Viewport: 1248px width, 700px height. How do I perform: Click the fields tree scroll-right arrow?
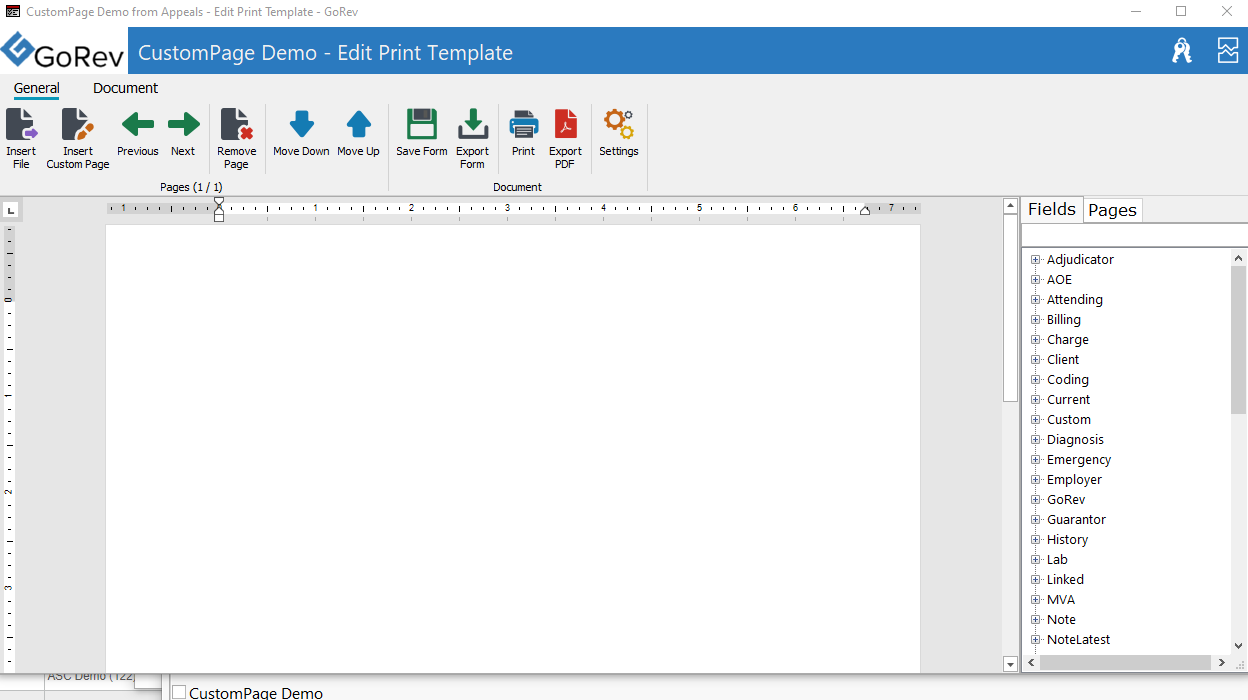click(1222, 662)
